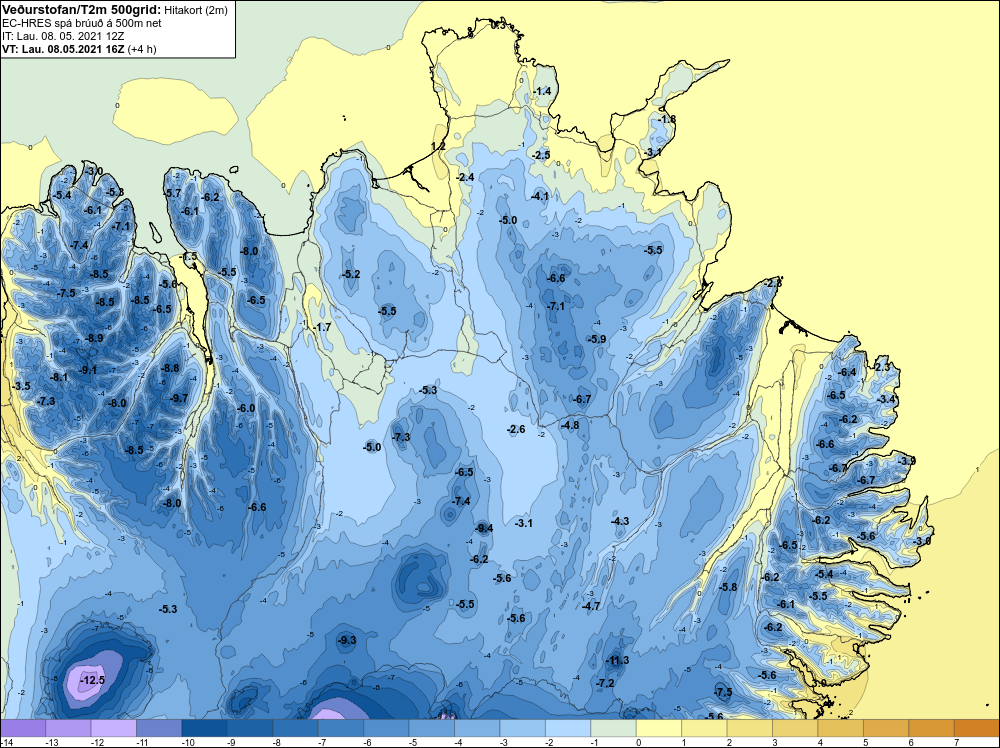Viewport: 1000px width, 748px height.
Task: Click the -5.7 temperature label
Action: click(x=172, y=193)
